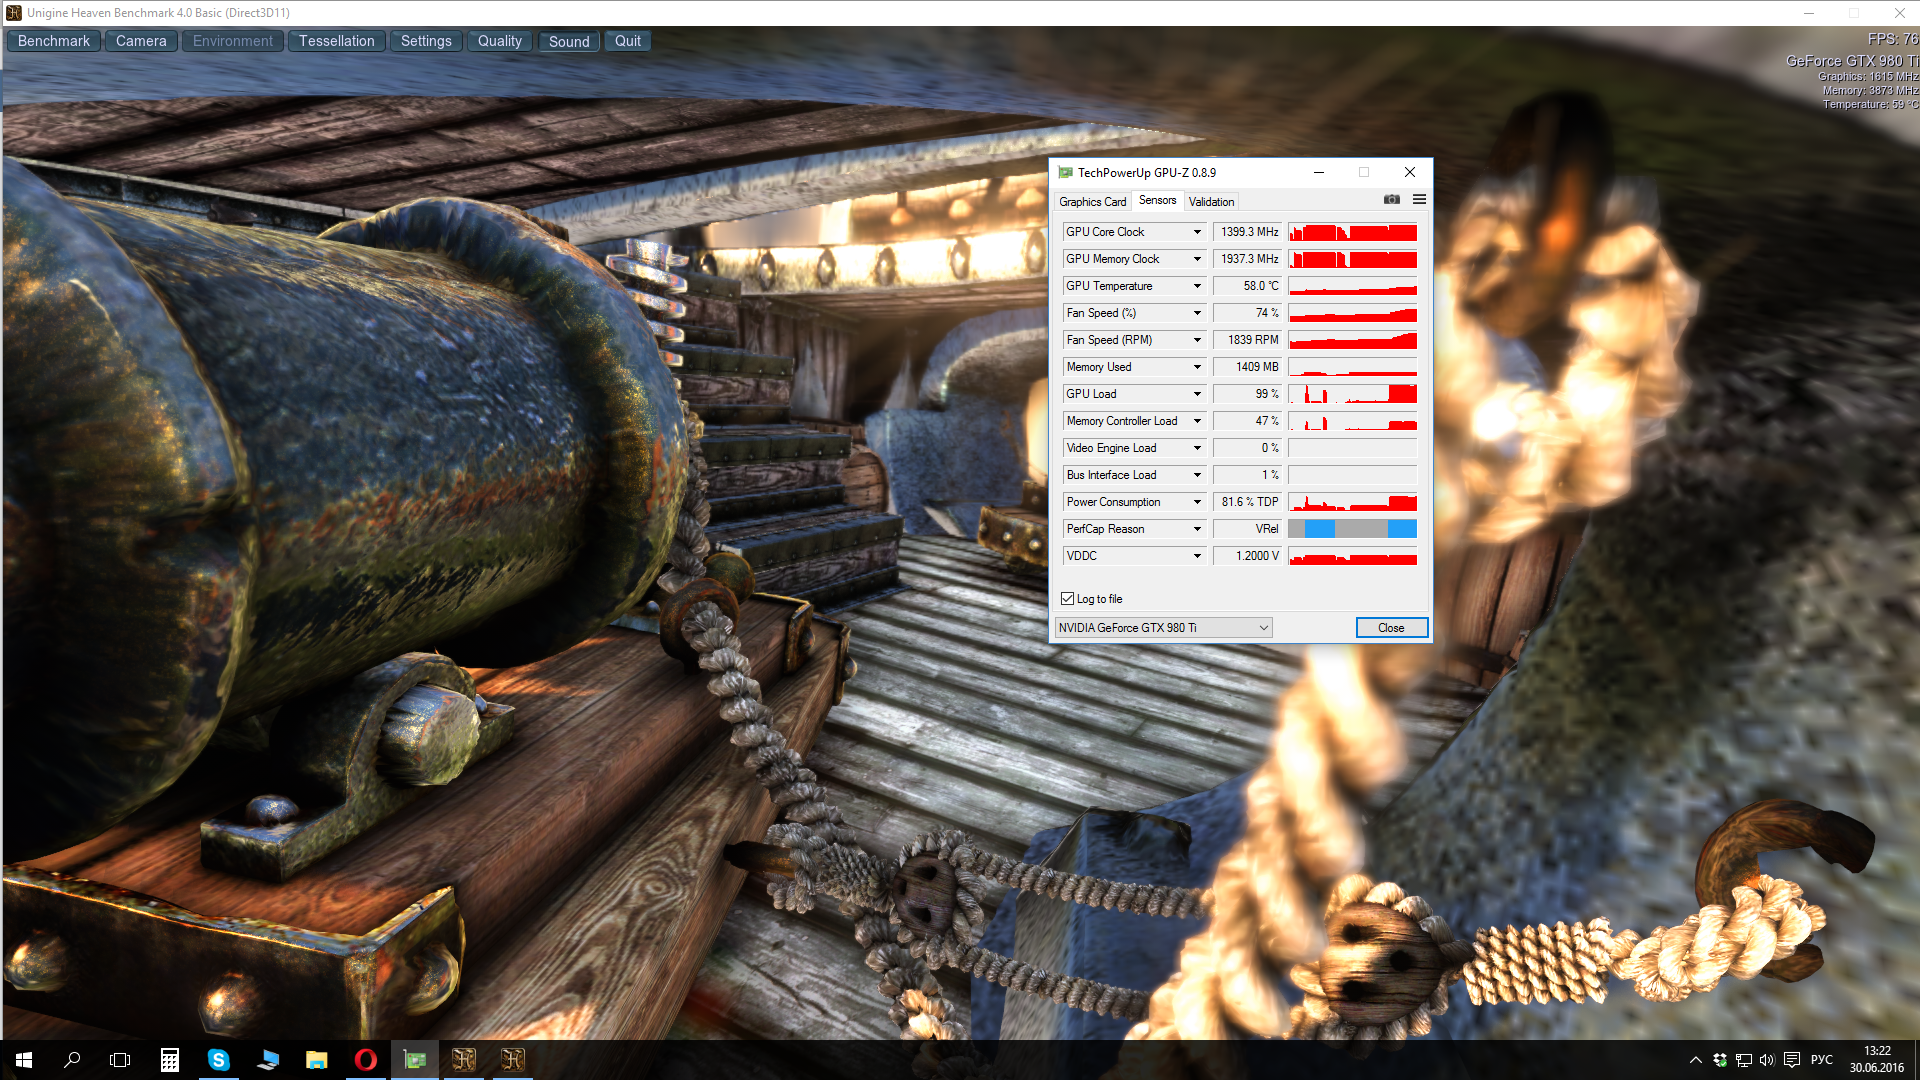Toggle the Log to file checkbox
This screenshot has height=1080, width=1920.
coord(1067,599)
